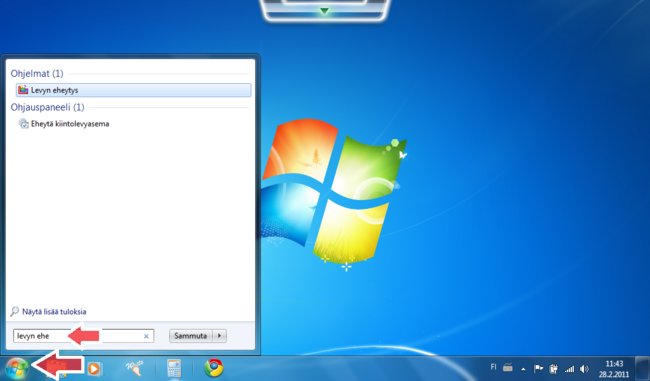Screen dimensions: 650x381
Task: Show hidden tray icons arrow
Action: coord(523,369)
